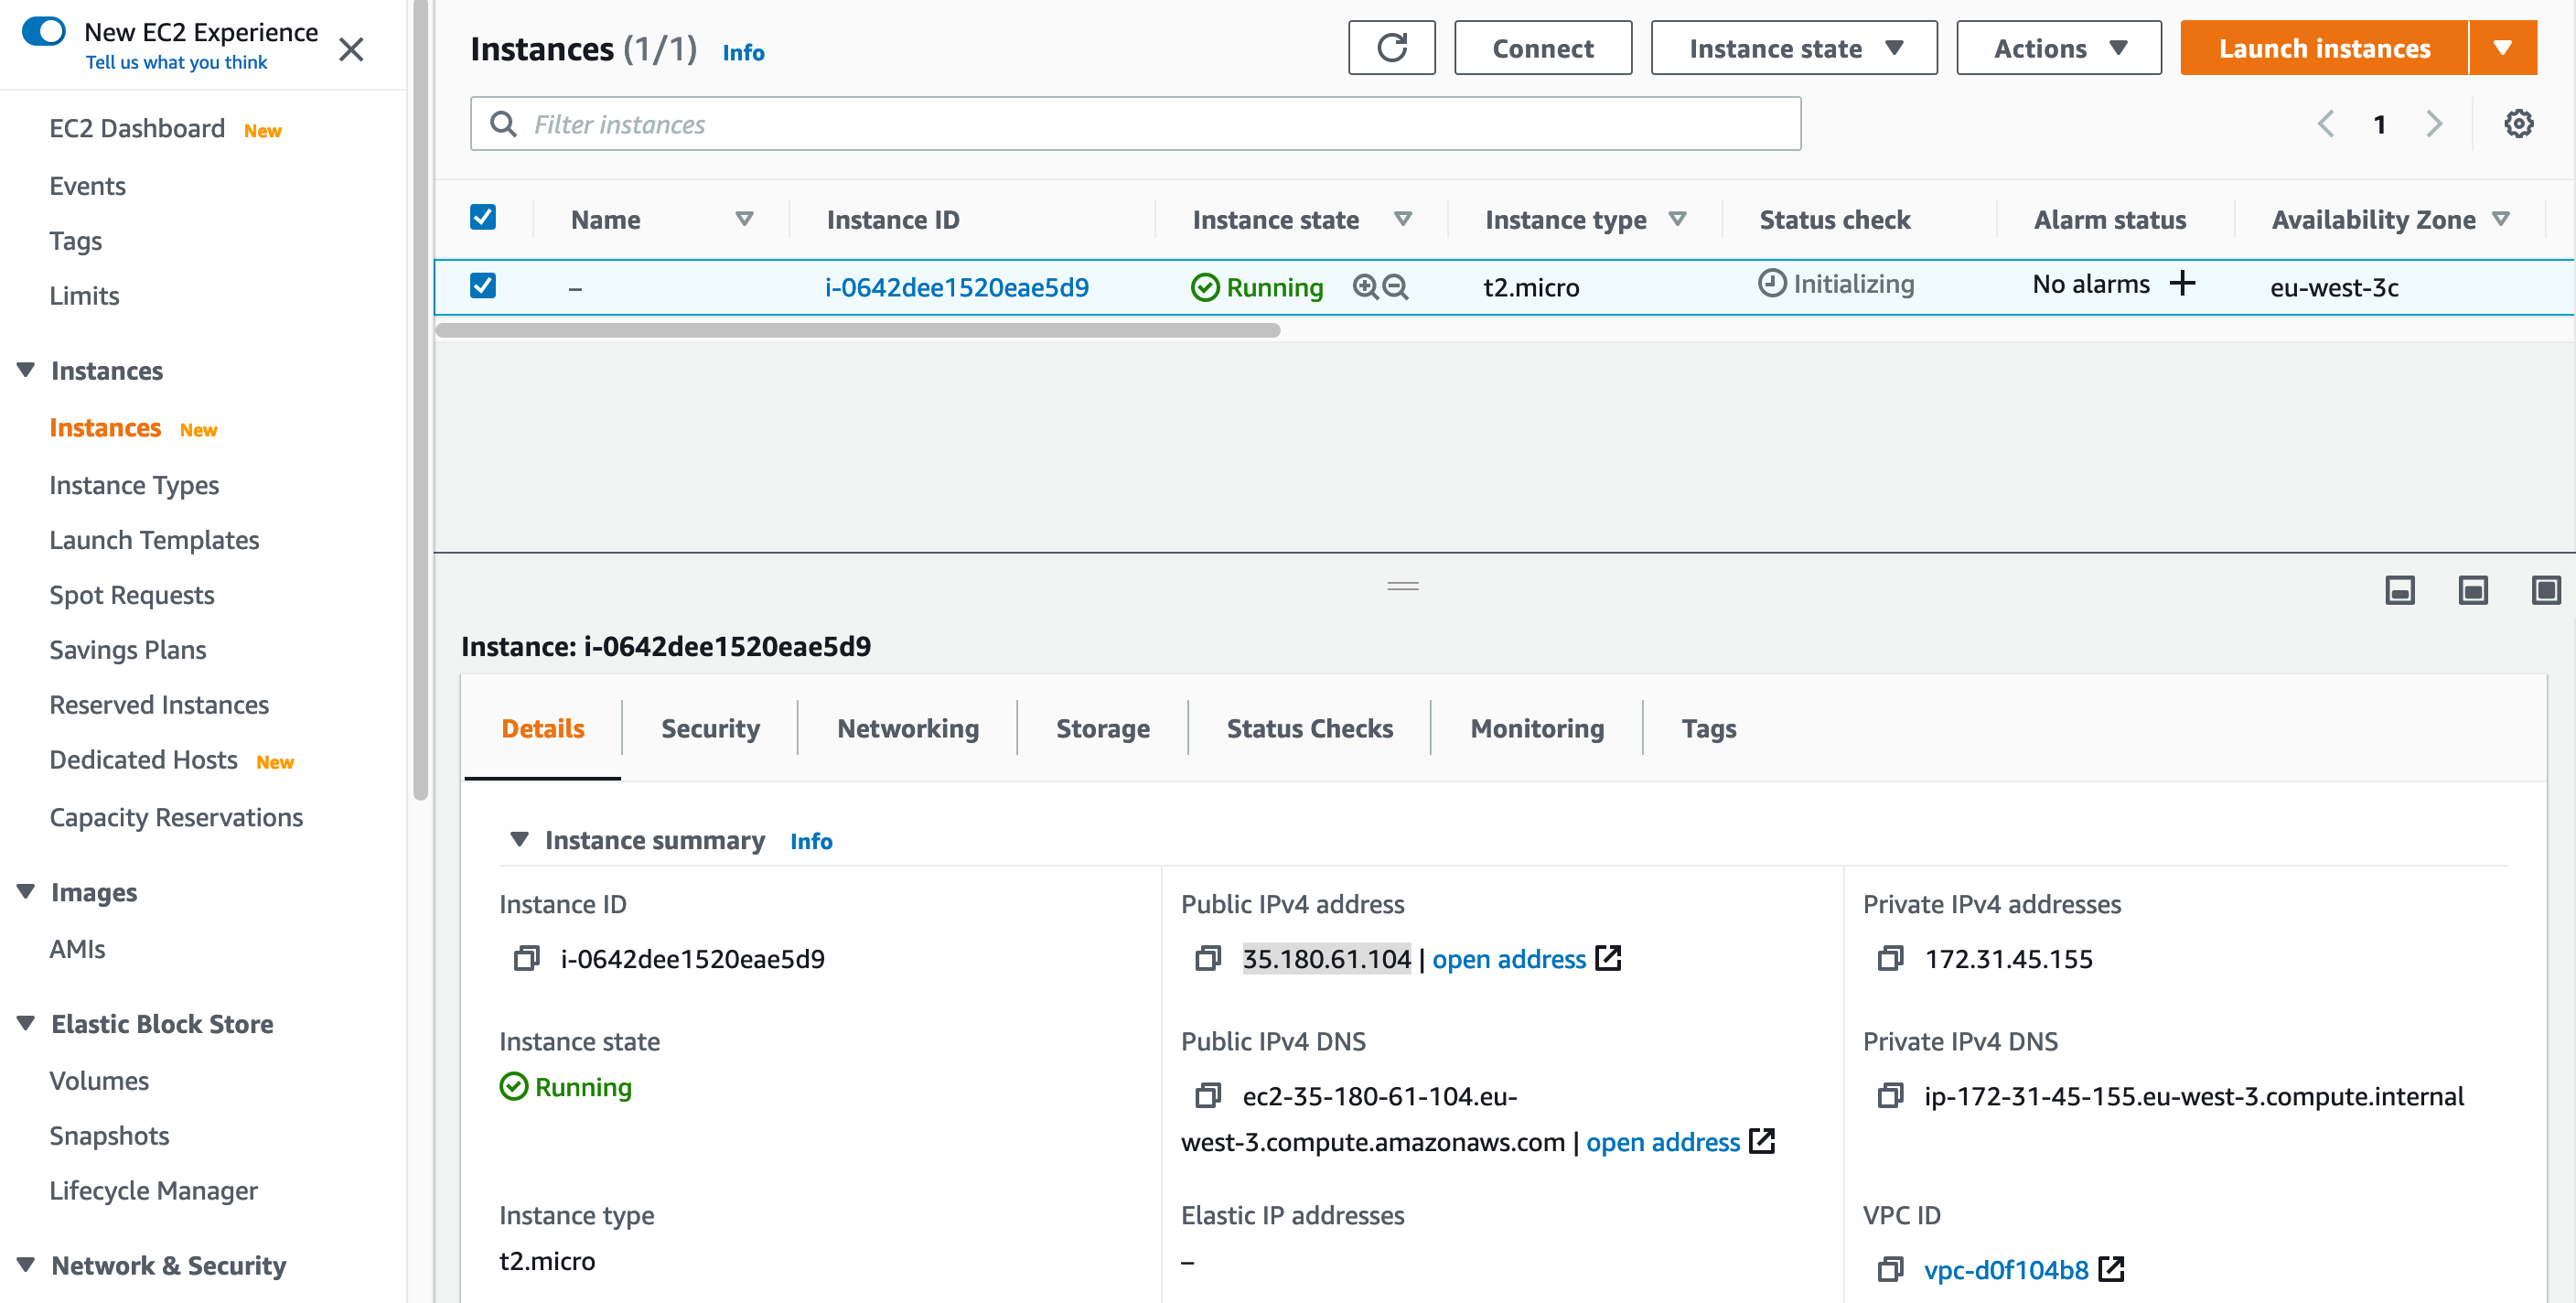Add an alarm via the No alarms plus icon

(2183, 284)
